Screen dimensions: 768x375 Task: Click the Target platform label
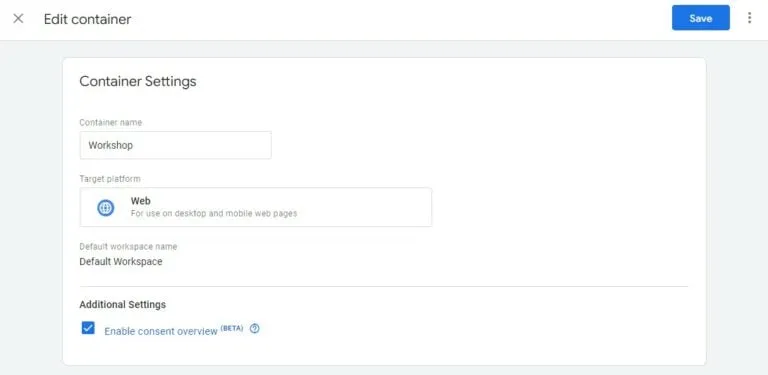click(110, 179)
